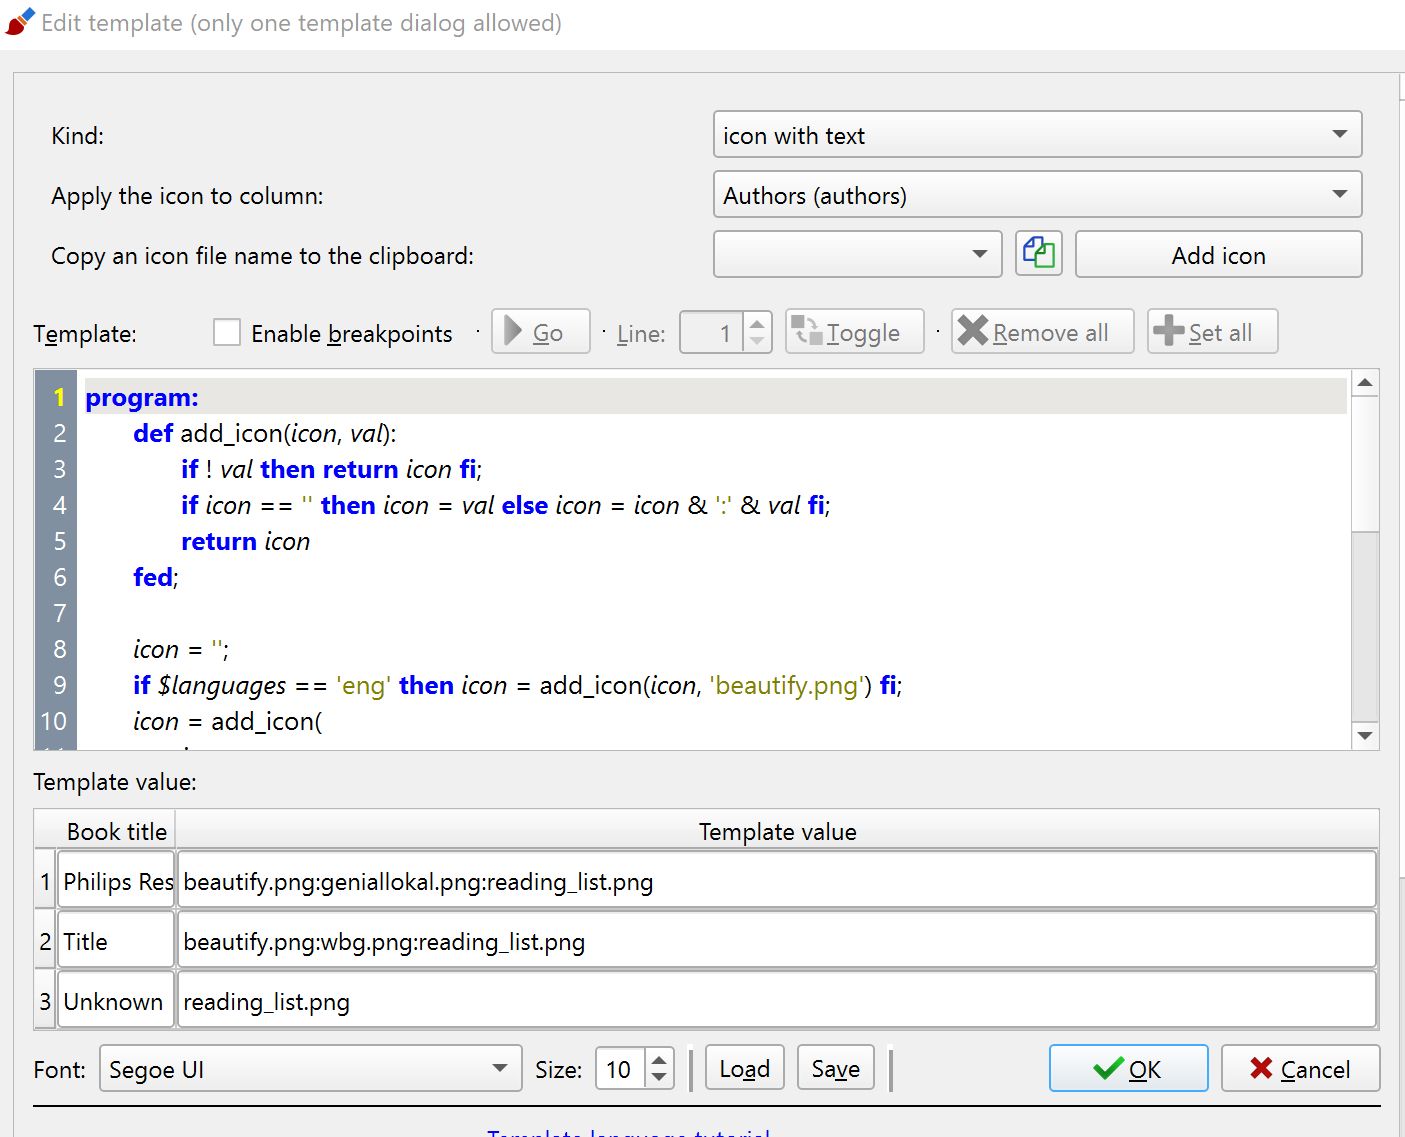Open the Apply icon to column dropdown
1405x1137 pixels.
1037,195
